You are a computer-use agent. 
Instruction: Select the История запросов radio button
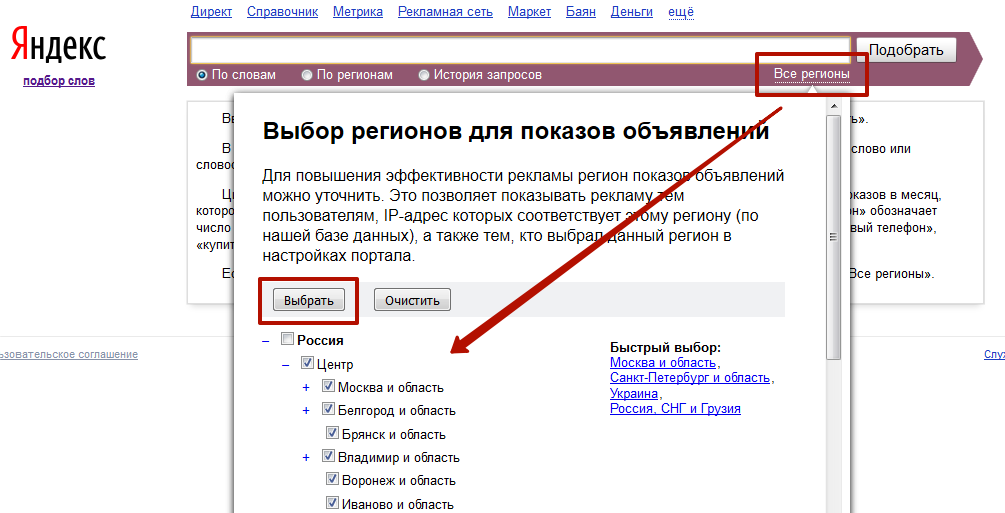[x=424, y=75]
